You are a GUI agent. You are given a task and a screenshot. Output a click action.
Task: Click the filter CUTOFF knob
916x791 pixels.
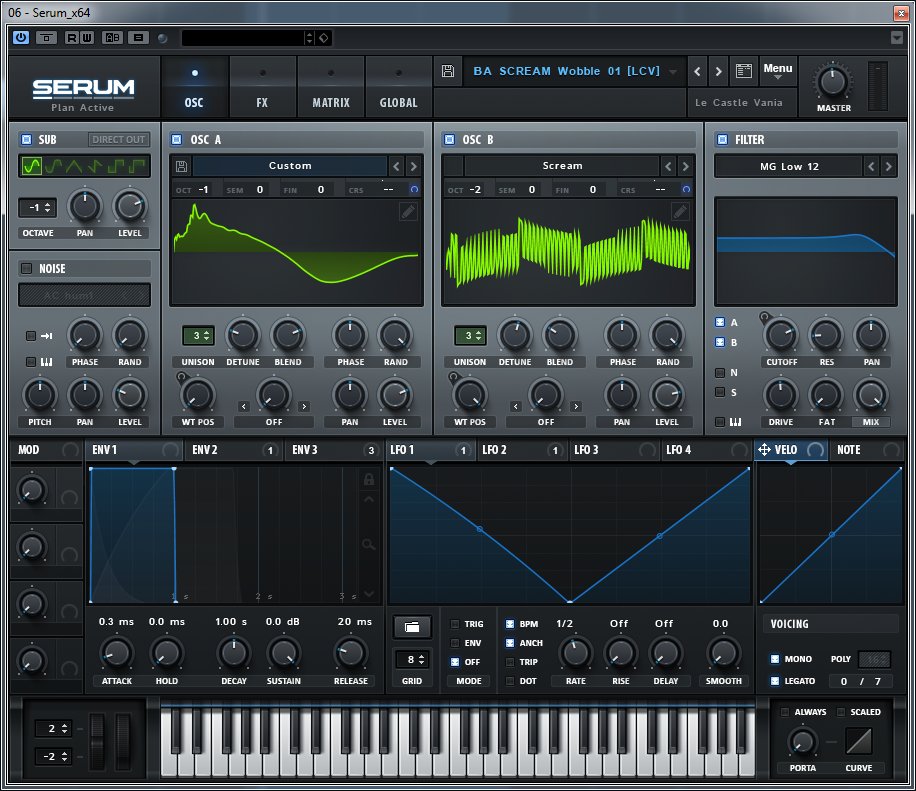click(x=781, y=336)
